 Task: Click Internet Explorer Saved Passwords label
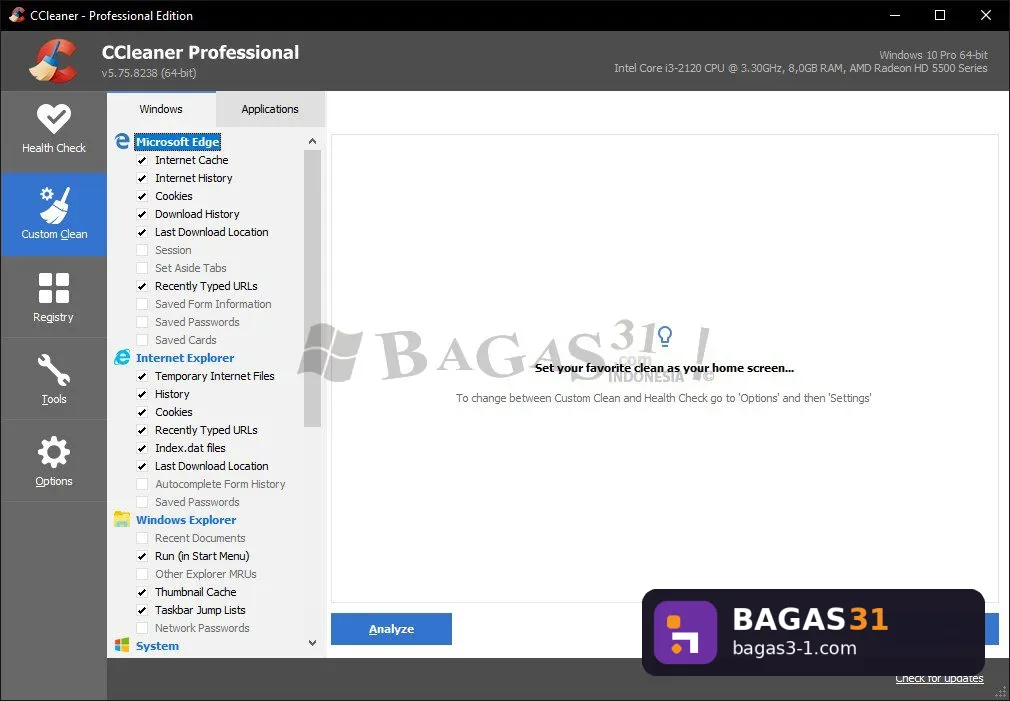pos(197,502)
